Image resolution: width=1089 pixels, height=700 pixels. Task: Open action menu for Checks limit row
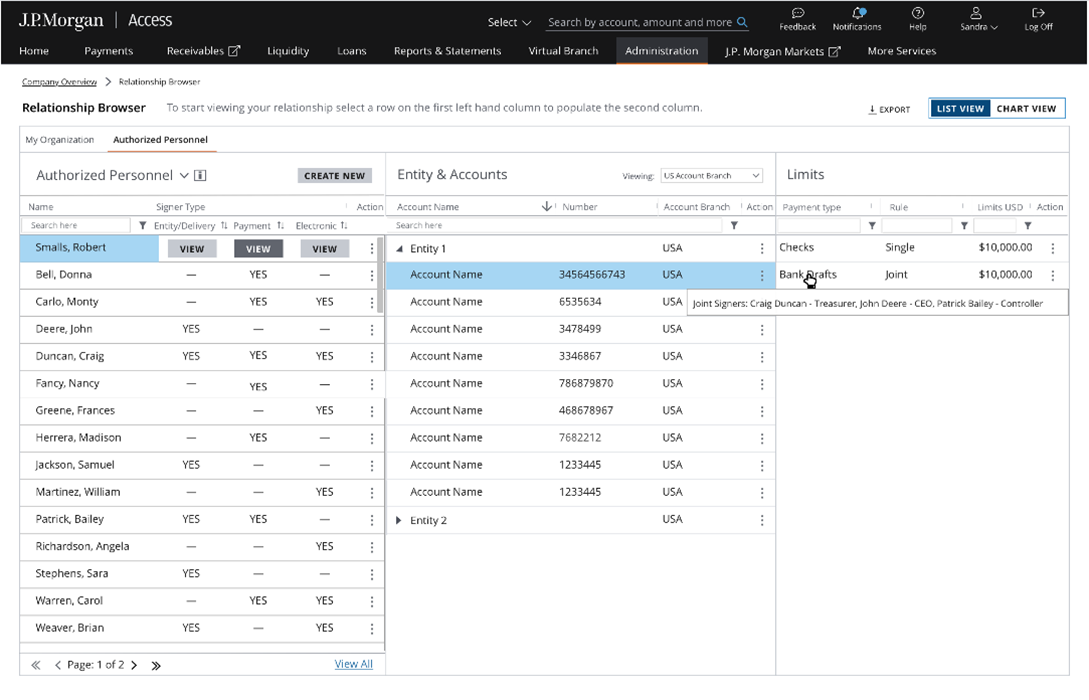(1052, 248)
